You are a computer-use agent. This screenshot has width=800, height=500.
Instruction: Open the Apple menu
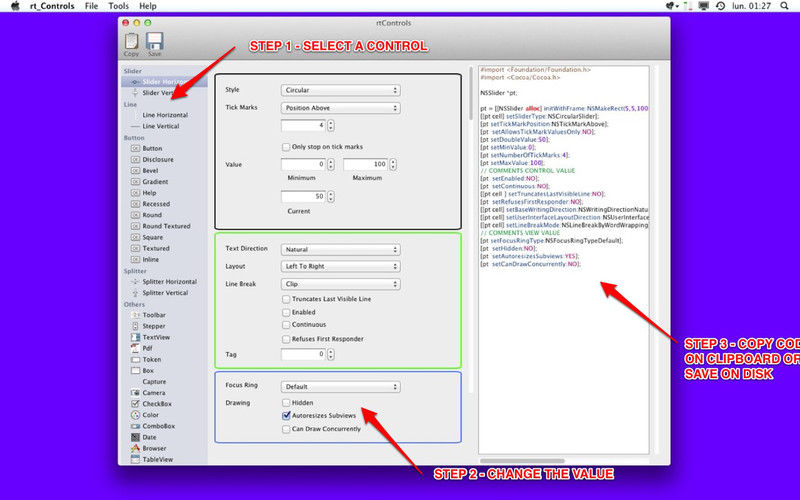(x=15, y=6)
